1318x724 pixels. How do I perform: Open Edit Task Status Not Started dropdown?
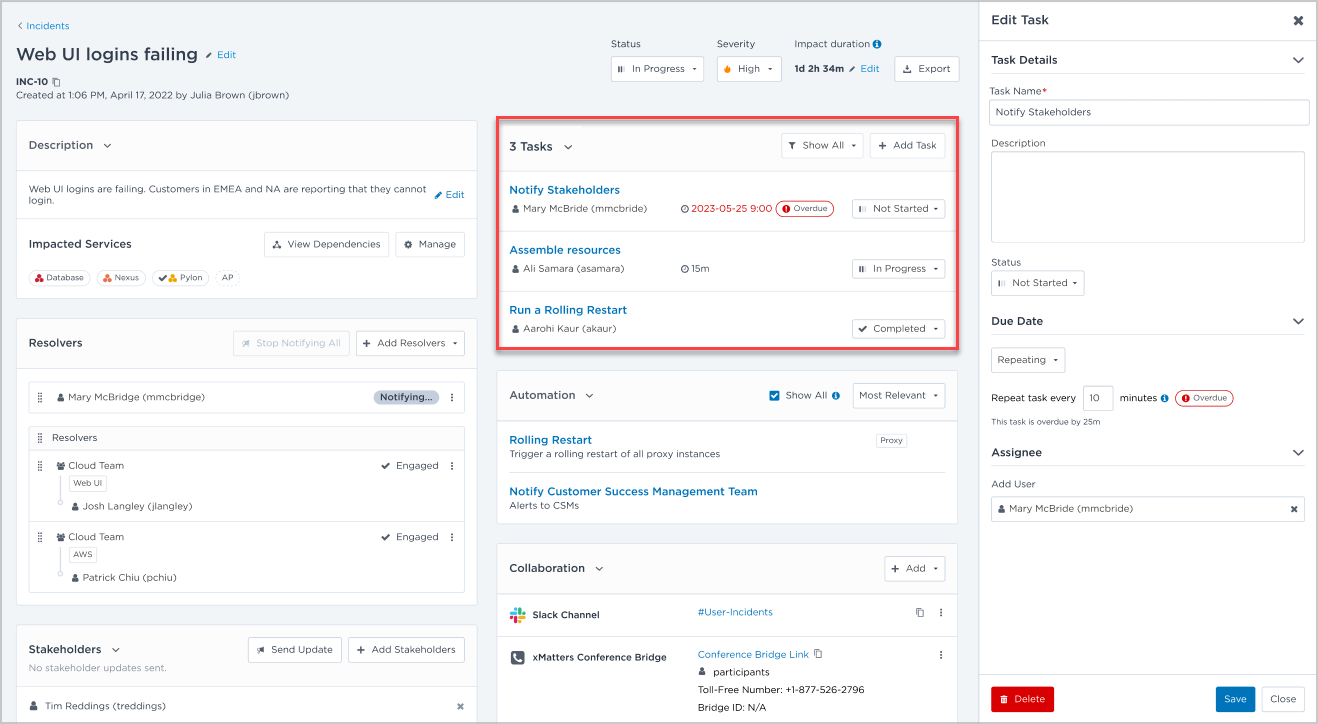click(1037, 283)
